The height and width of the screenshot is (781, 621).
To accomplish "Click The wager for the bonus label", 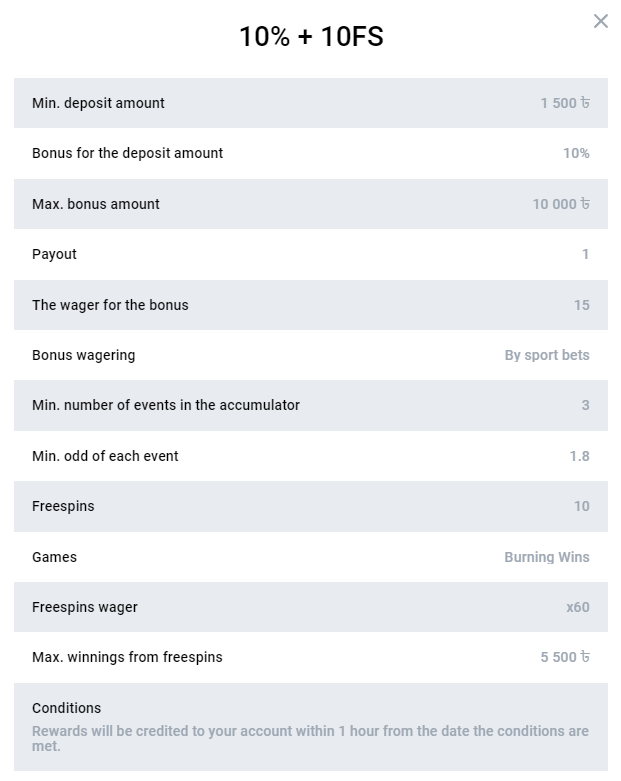I will (x=111, y=305).
